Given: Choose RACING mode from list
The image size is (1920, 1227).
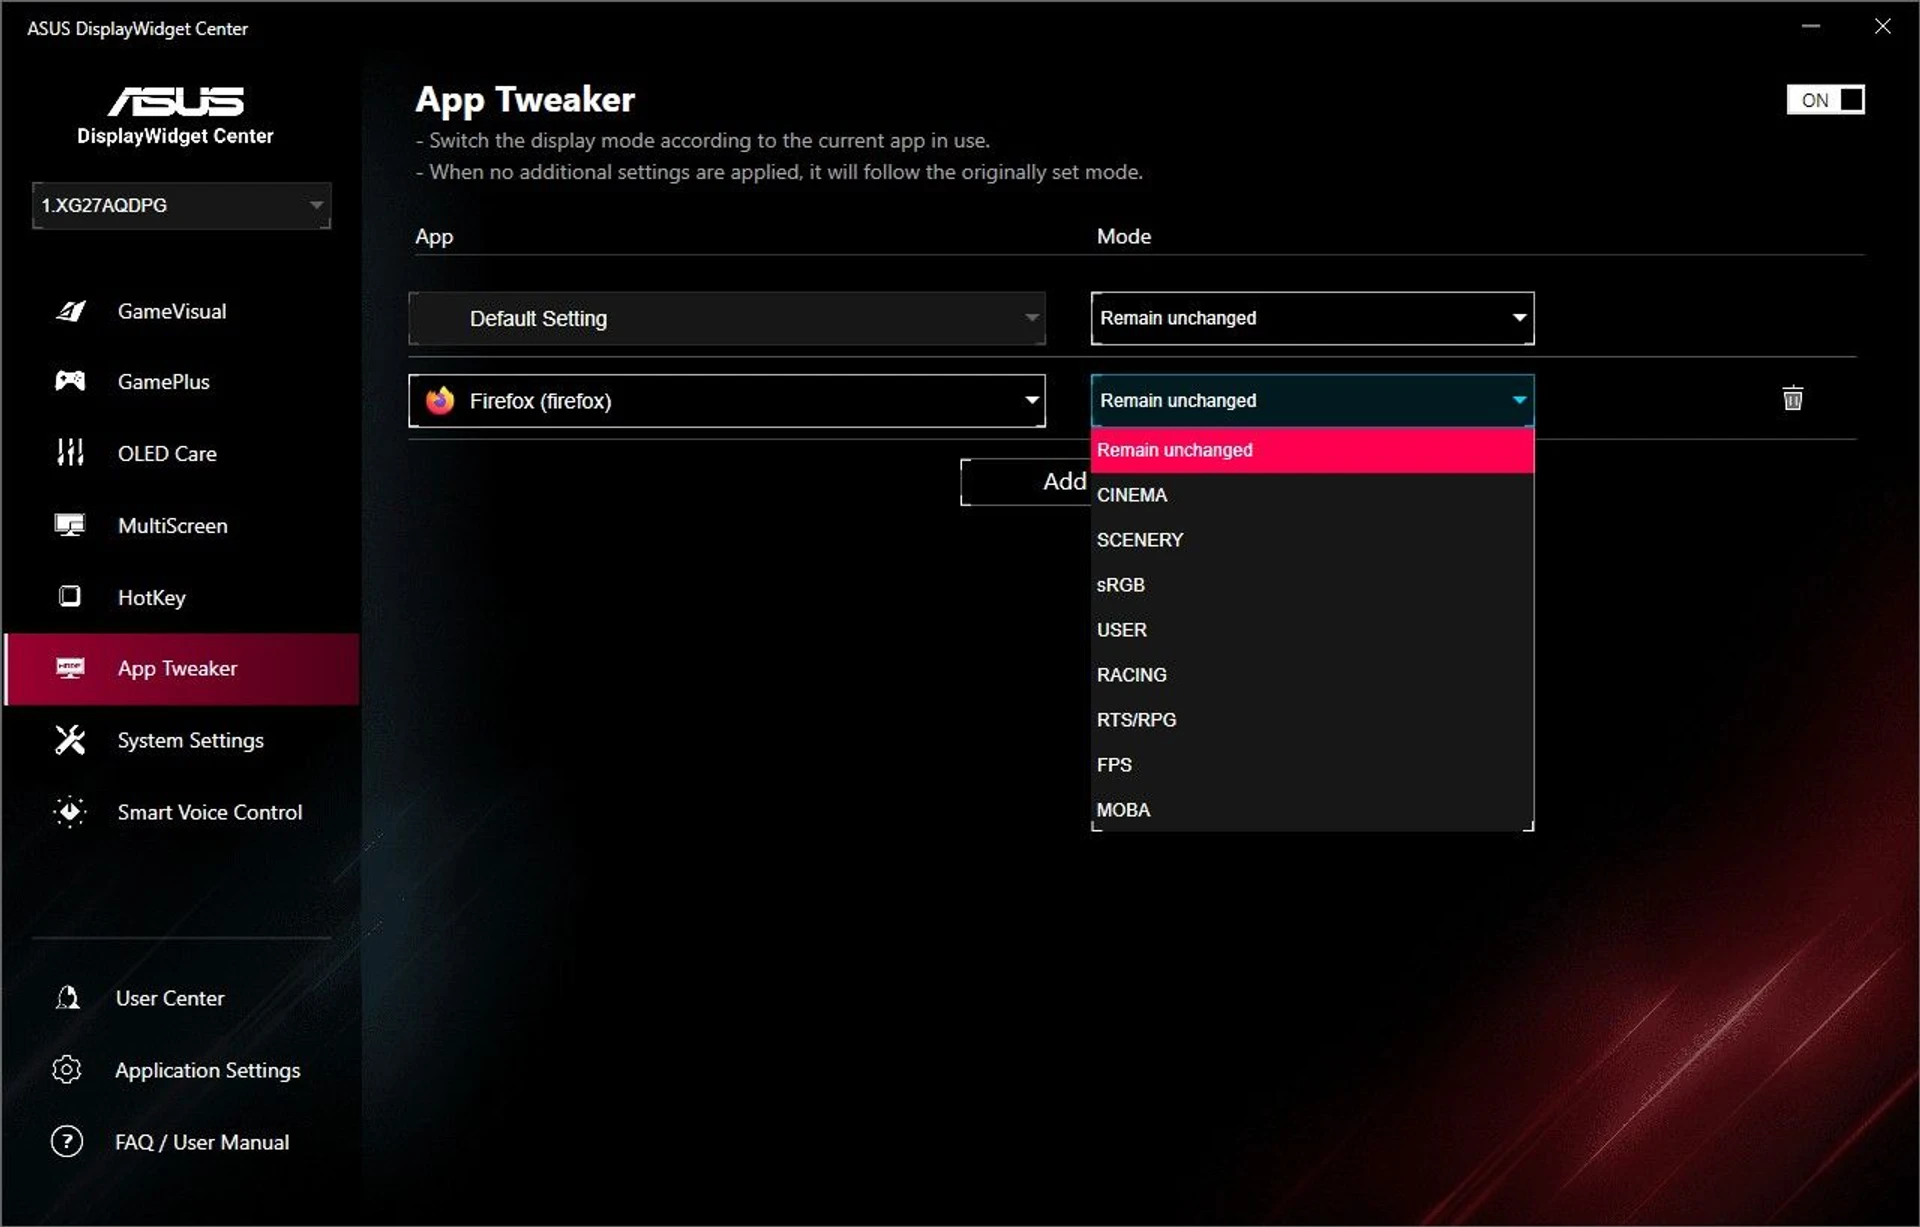Looking at the screenshot, I should pyautogui.click(x=1312, y=675).
